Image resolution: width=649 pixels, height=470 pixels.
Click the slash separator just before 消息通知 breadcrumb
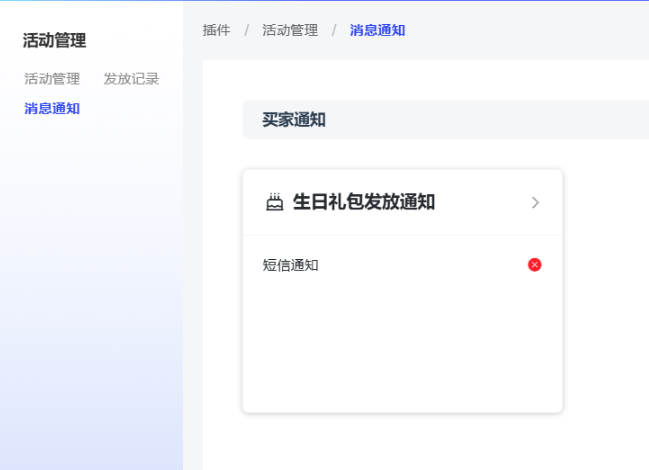click(334, 30)
